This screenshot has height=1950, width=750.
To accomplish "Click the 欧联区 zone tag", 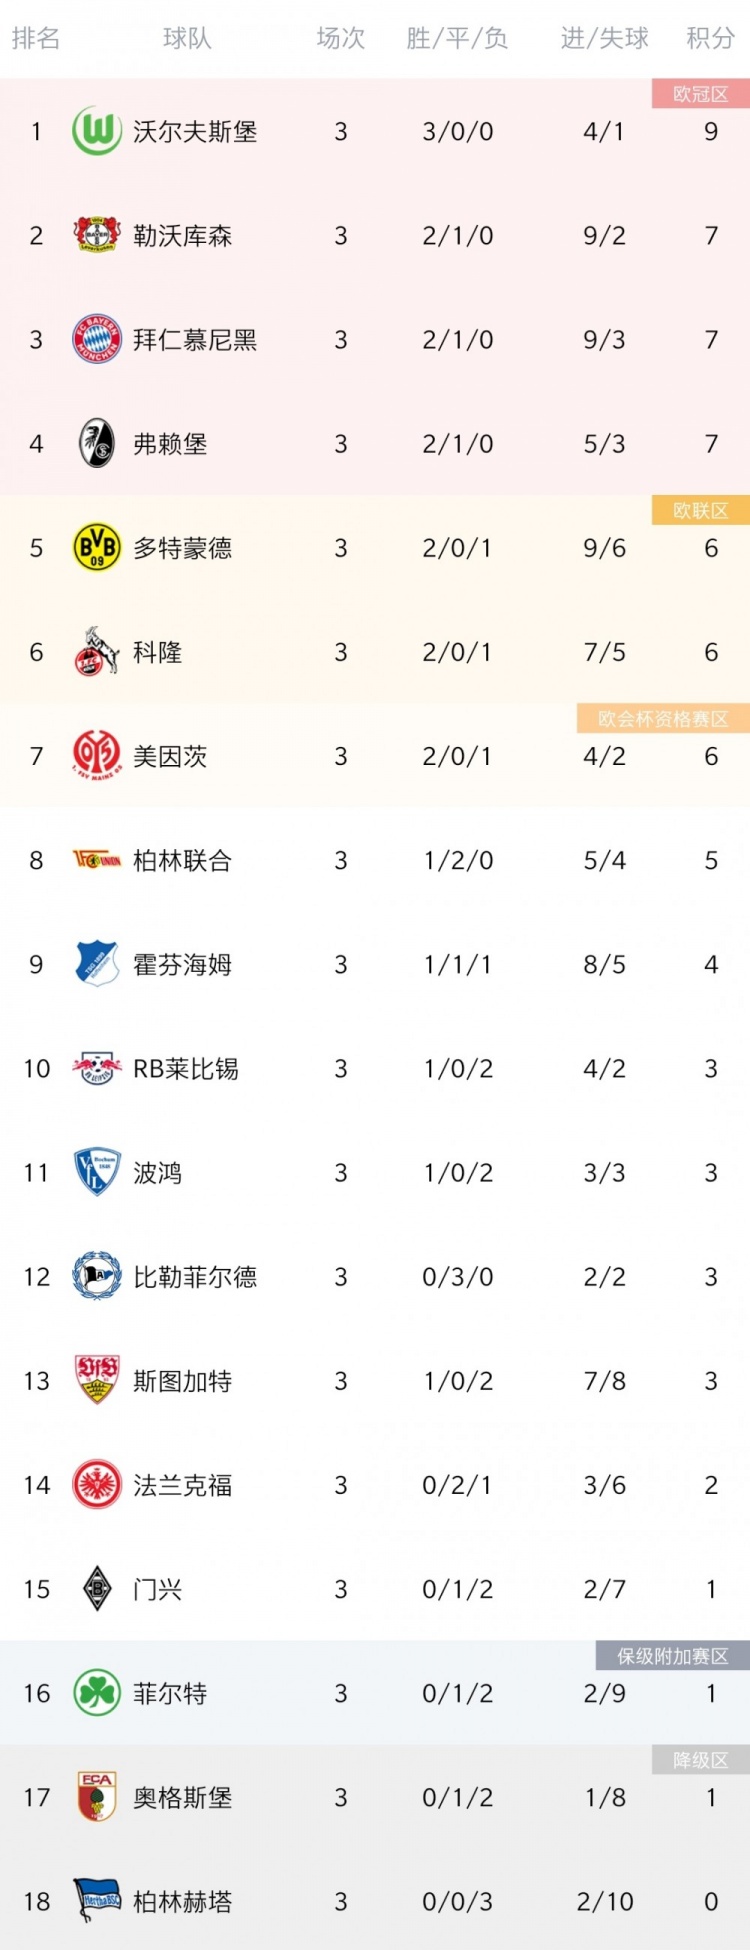I will 700,510.
